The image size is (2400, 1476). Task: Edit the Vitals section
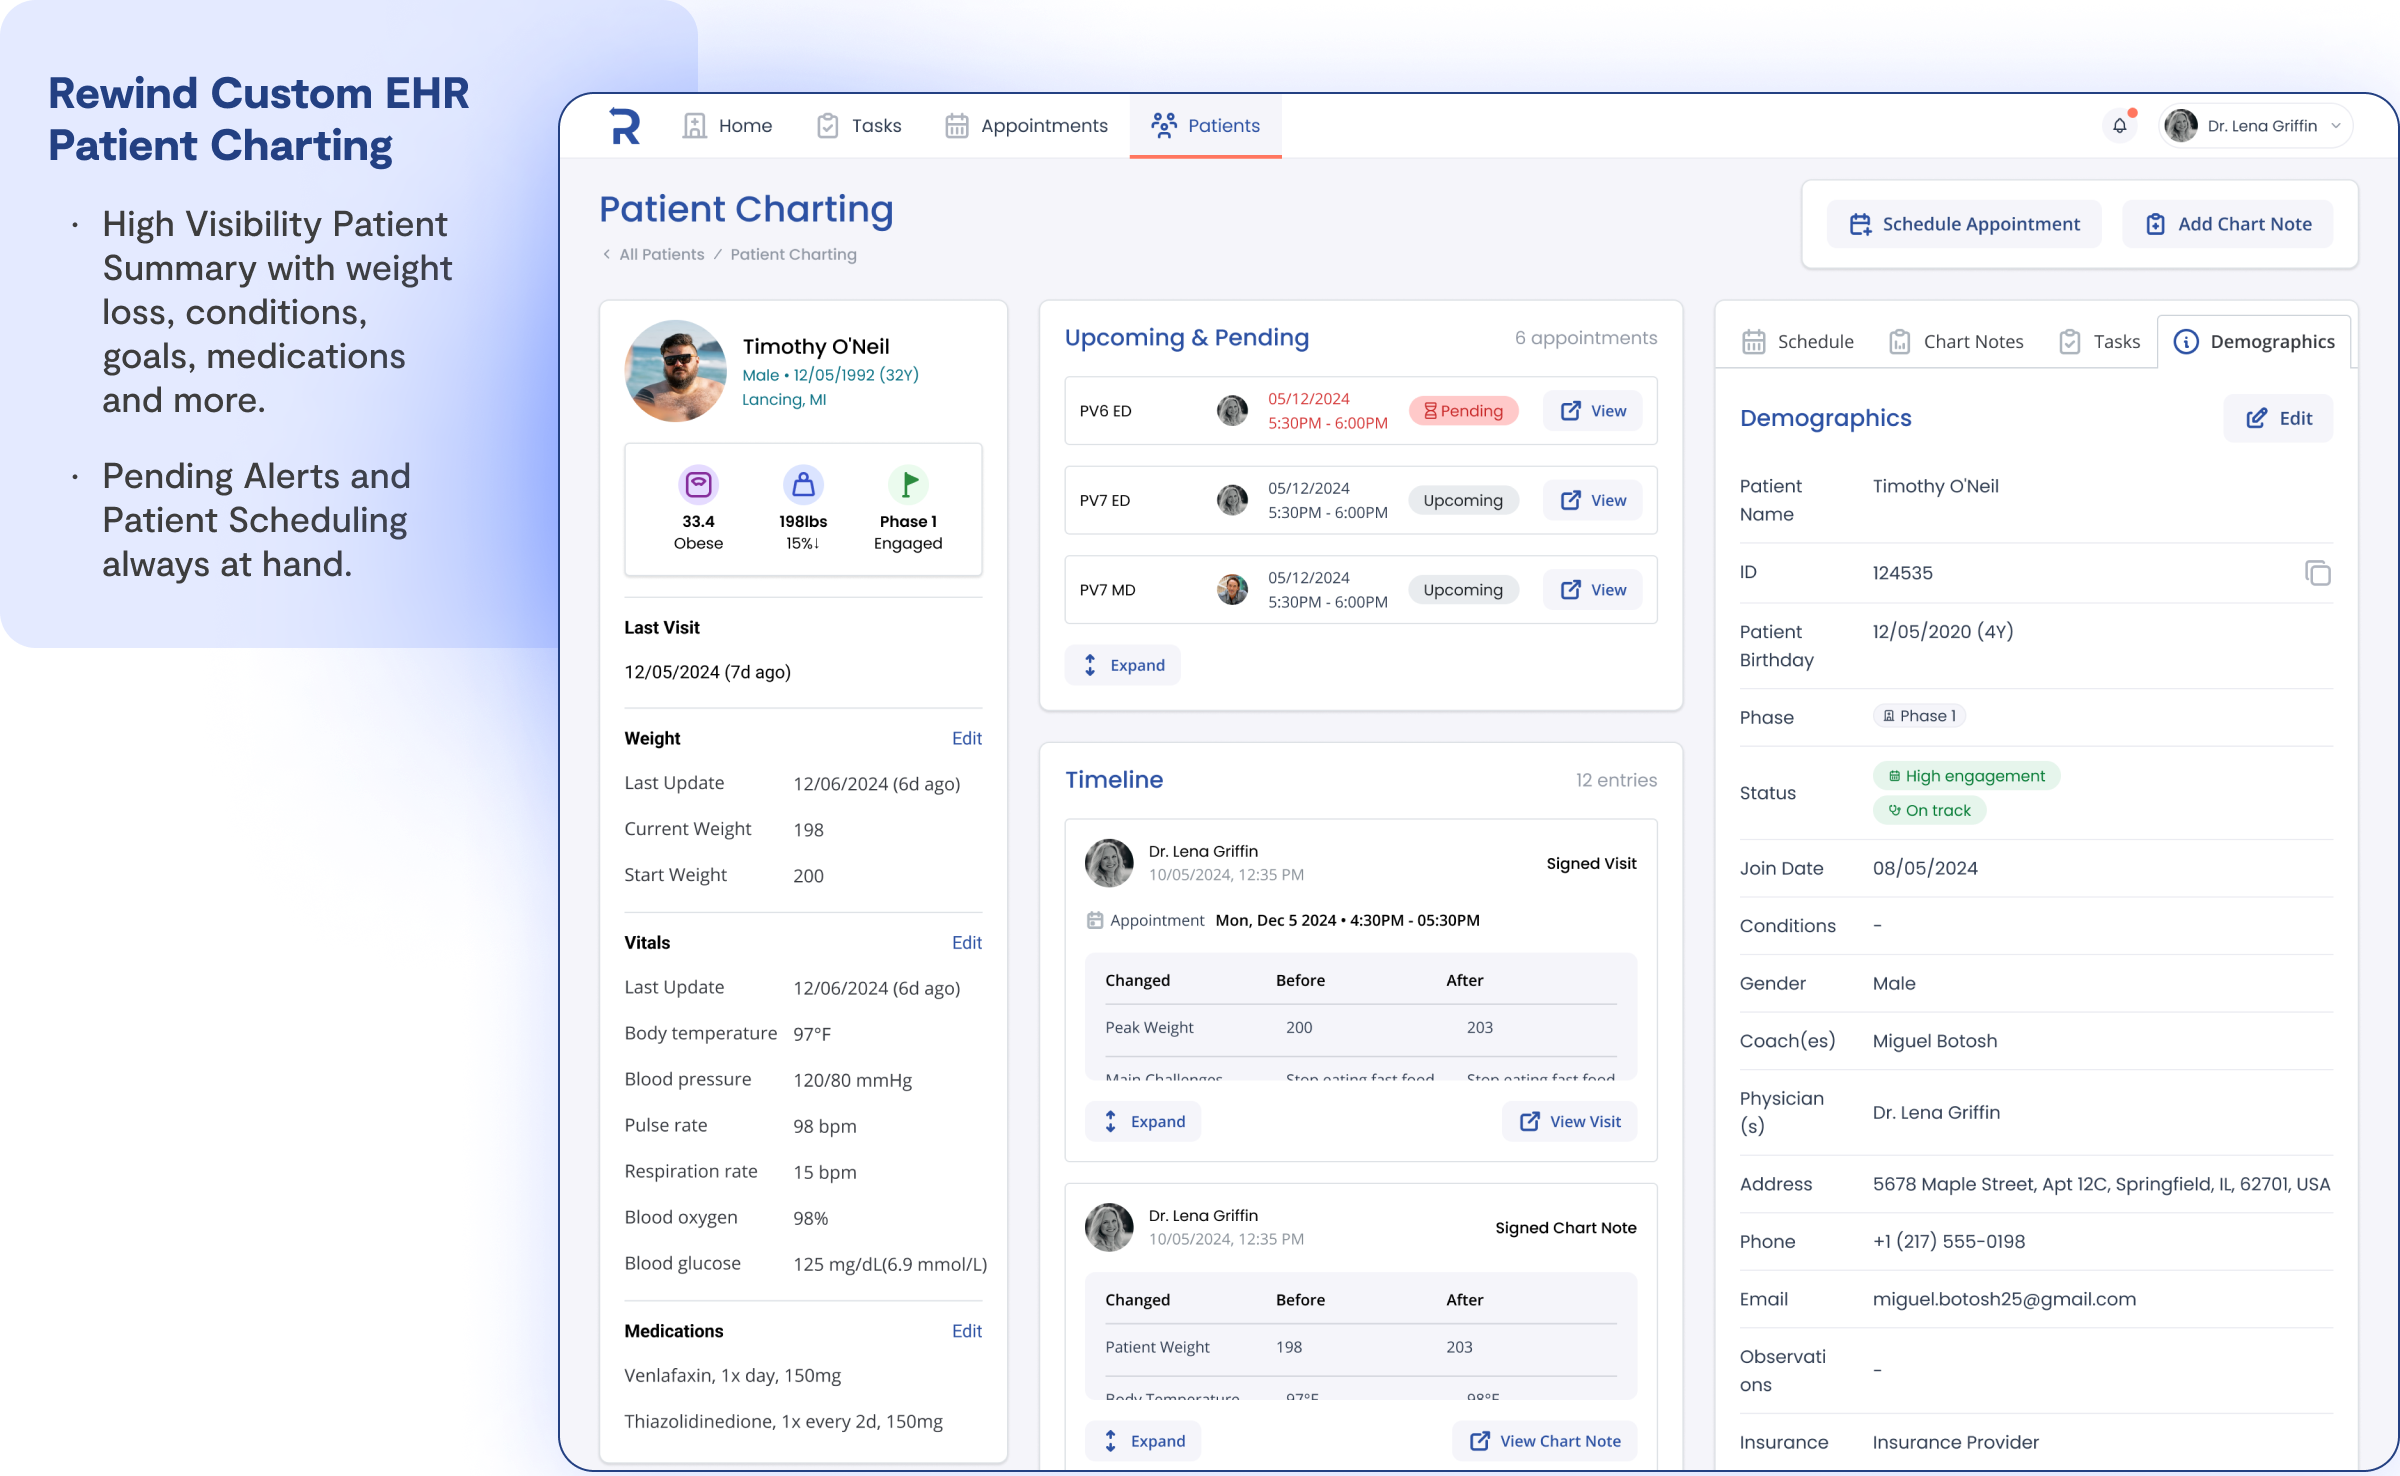[x=966, y=942]
